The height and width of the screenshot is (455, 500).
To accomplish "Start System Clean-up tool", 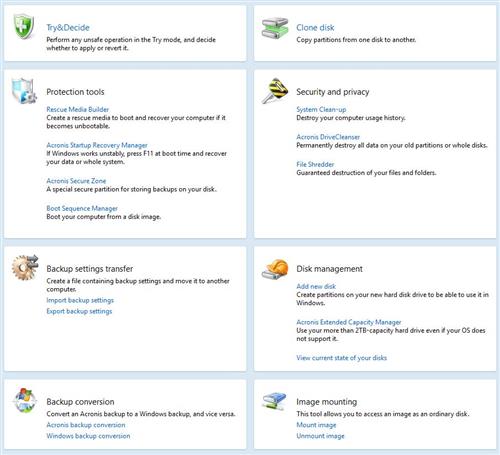I will [x=321, y=109].
